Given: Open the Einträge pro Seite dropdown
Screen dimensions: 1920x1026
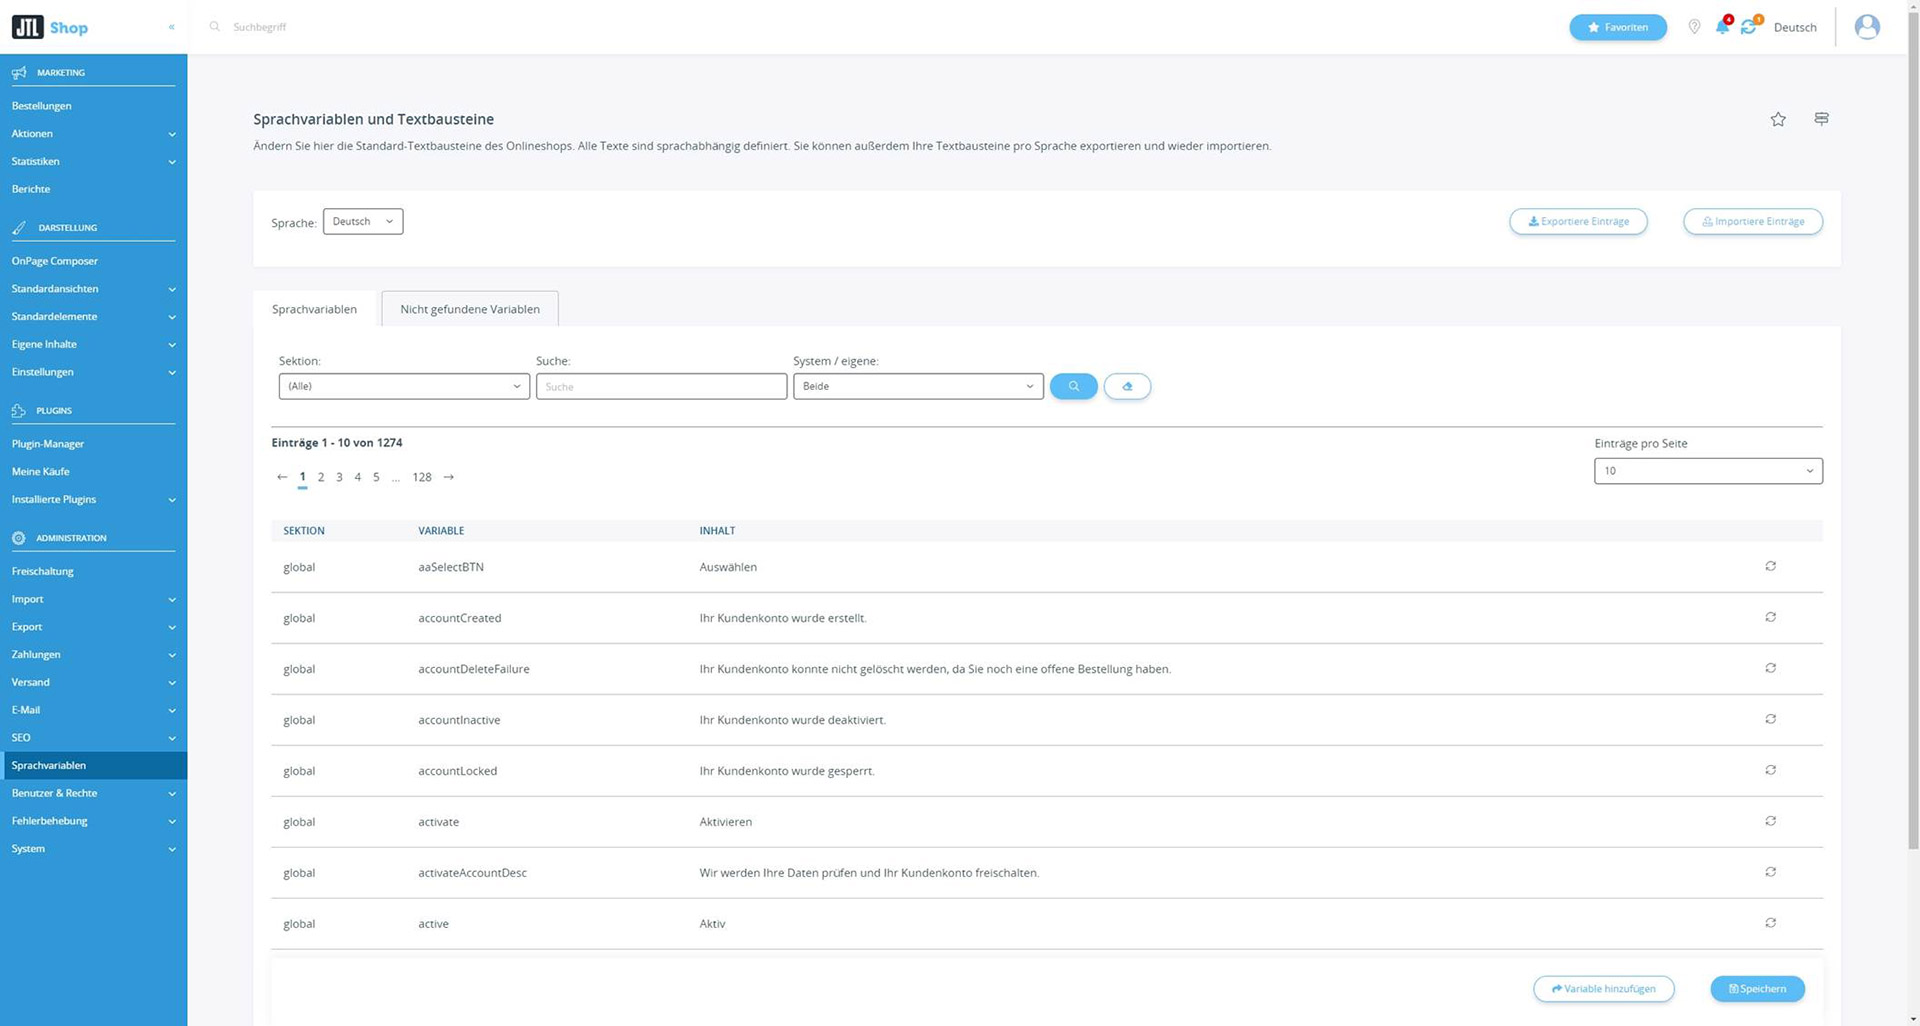Looking at the screenshot, I should click(1708, 471).
